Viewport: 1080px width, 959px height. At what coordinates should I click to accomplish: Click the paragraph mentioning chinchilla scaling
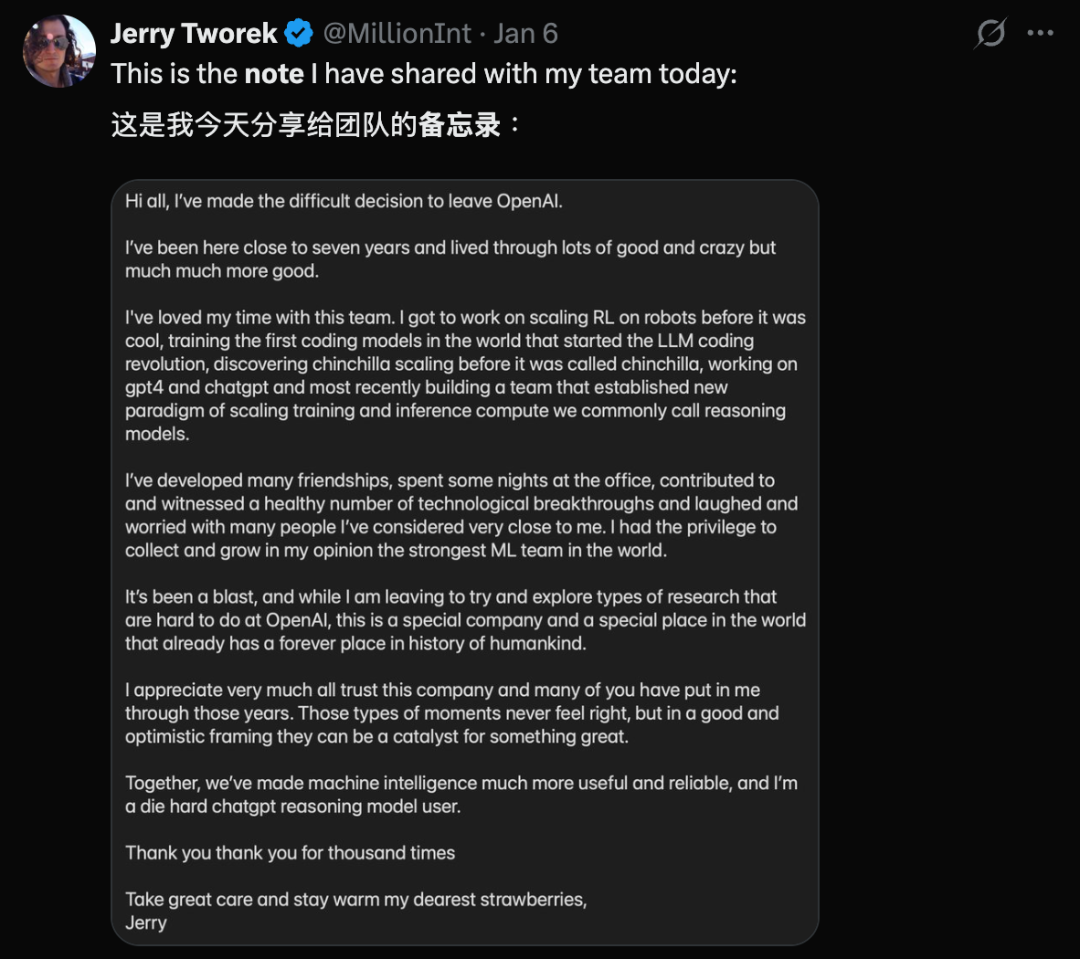point(465,376)
